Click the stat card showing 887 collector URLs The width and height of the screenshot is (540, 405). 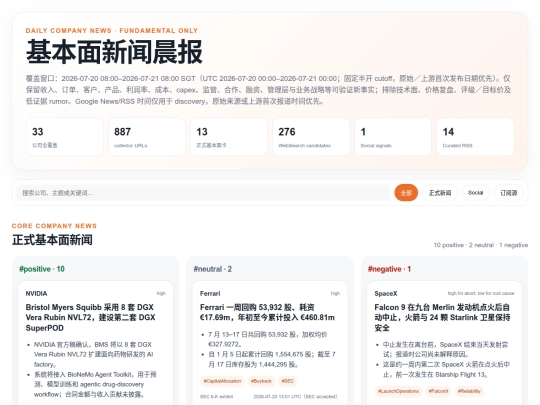(x=147, y=137)
